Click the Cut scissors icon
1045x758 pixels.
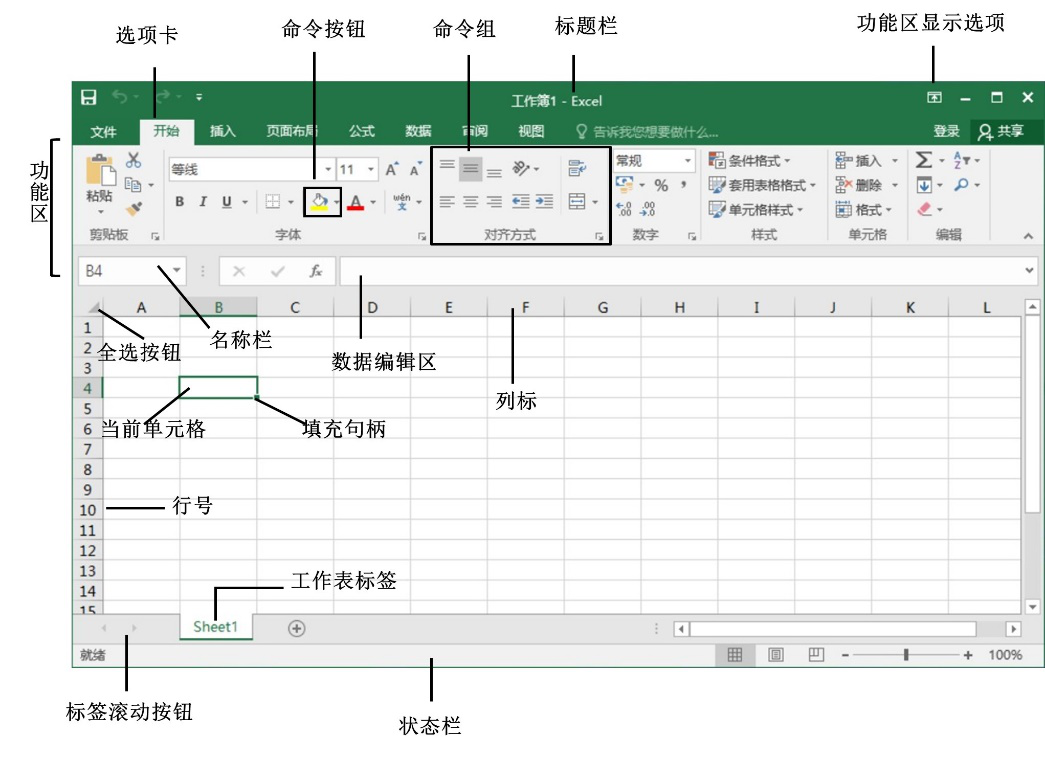click(133, 161)
